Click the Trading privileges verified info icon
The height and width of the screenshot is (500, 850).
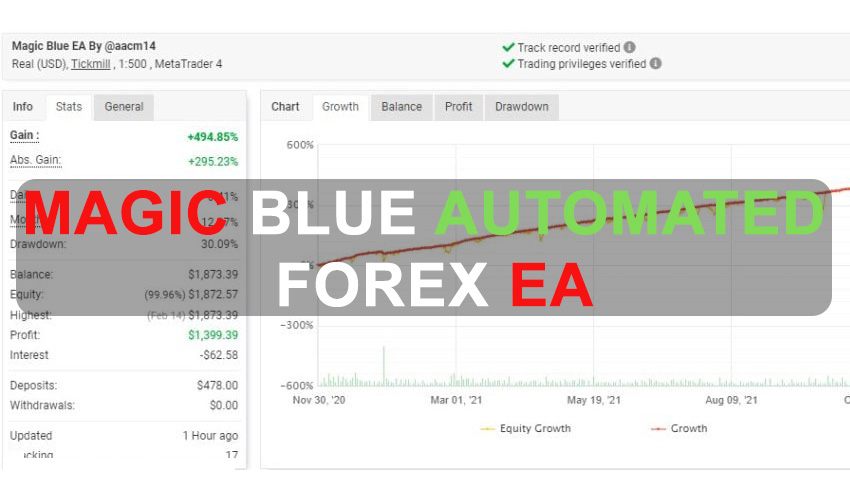(655, 63)
